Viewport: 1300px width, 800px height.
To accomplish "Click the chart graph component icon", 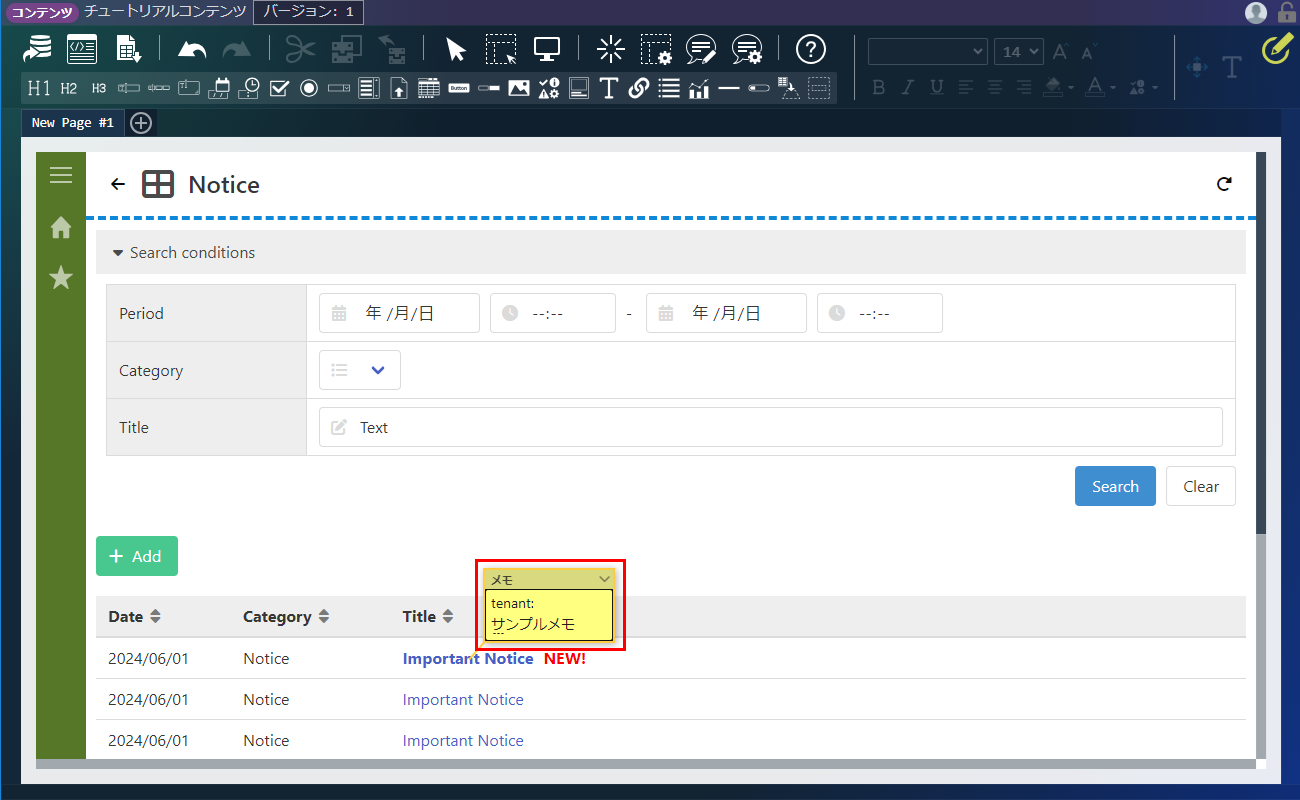I will coord(699,88).
